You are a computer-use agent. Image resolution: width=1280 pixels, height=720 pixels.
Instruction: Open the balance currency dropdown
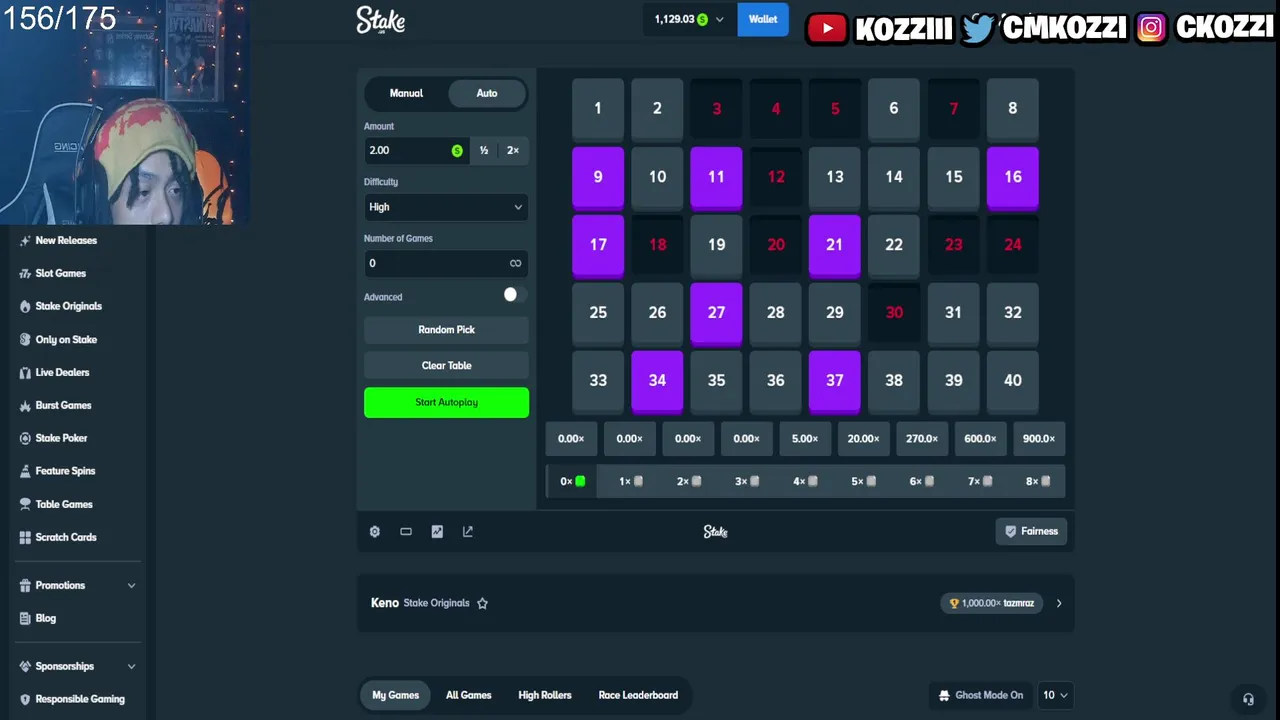click(x=690, y=19)
